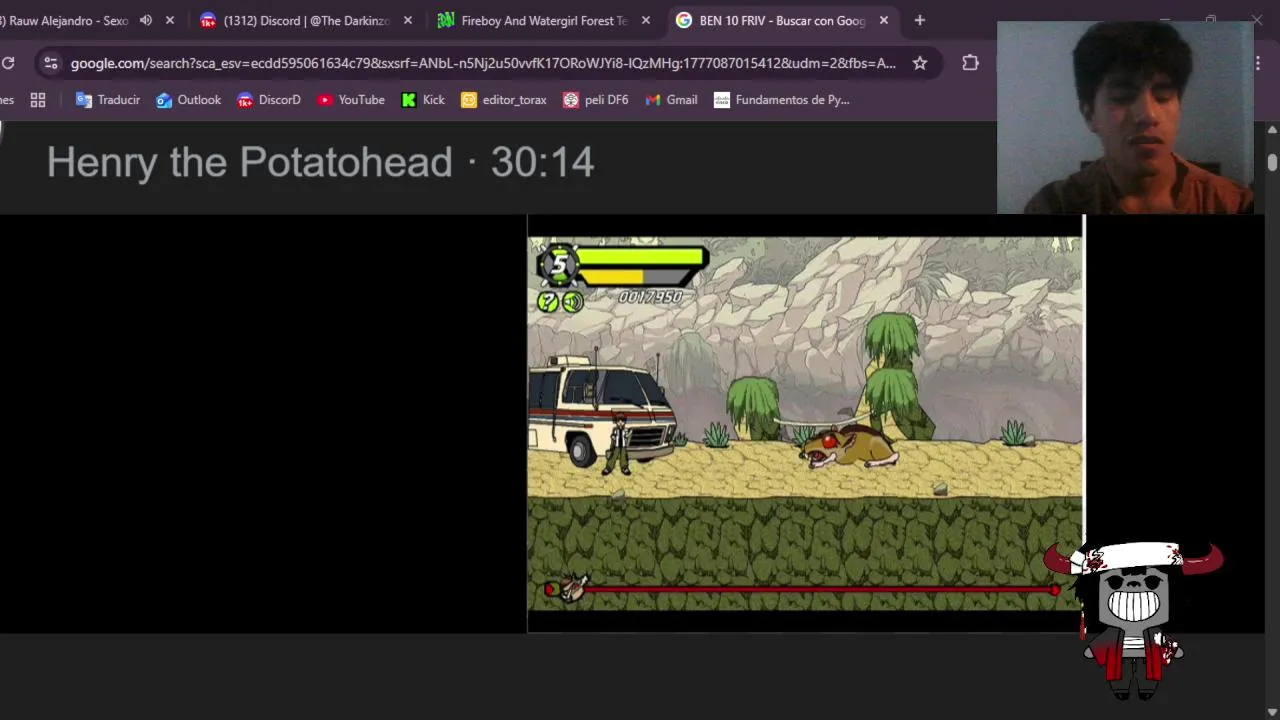Image resolution: width=1280 pixels, height=720 pixels.
Task: Click the mutant rat enemy
Action: click(x=850, y=446)
